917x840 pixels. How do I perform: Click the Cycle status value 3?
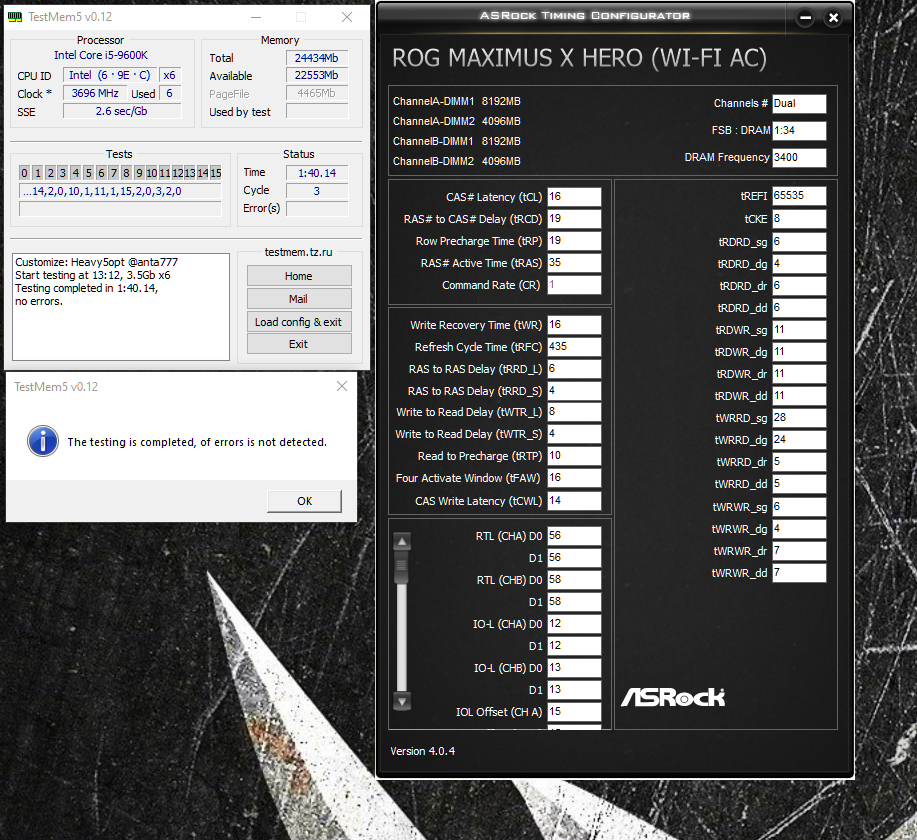point(316,191)
